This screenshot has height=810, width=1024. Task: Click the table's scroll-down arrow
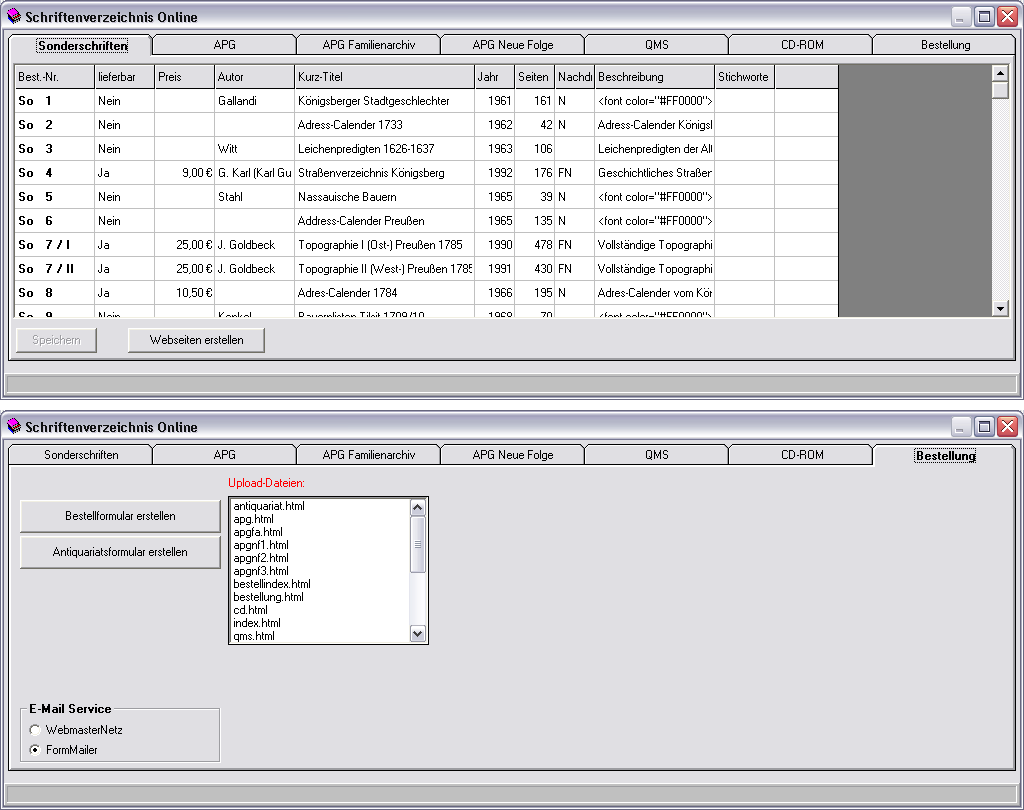1000,309
